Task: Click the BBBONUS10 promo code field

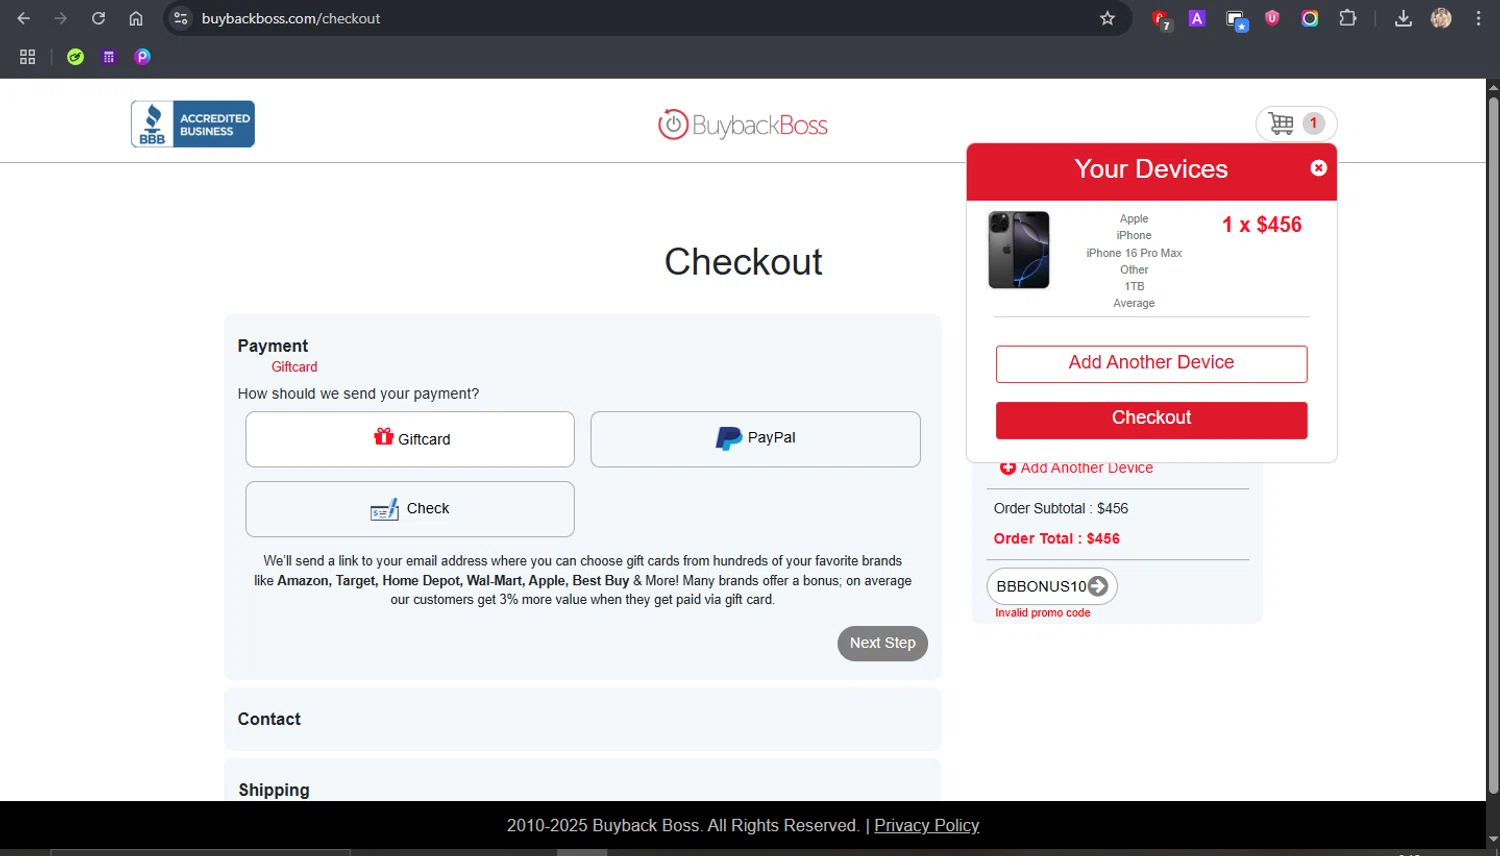Action: (1041, 586)
